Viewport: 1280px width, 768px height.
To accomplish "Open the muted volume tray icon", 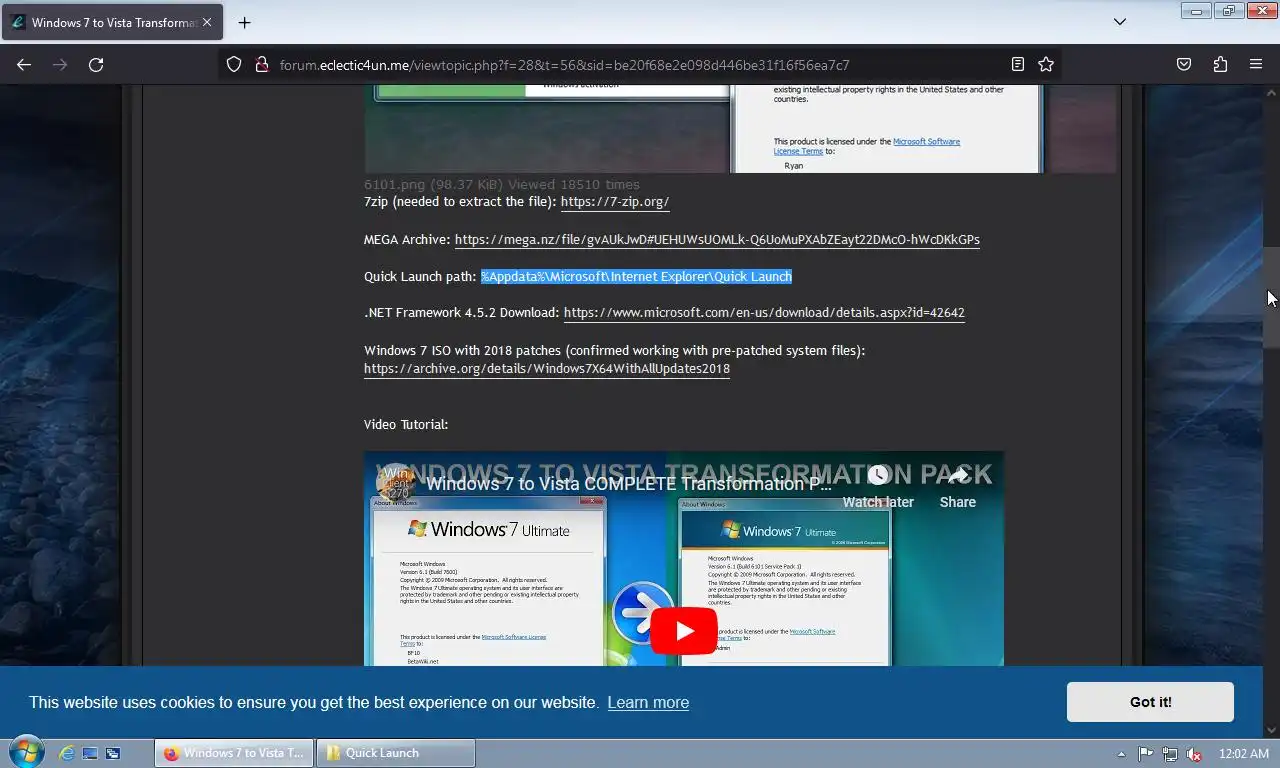I will 1193,754.
